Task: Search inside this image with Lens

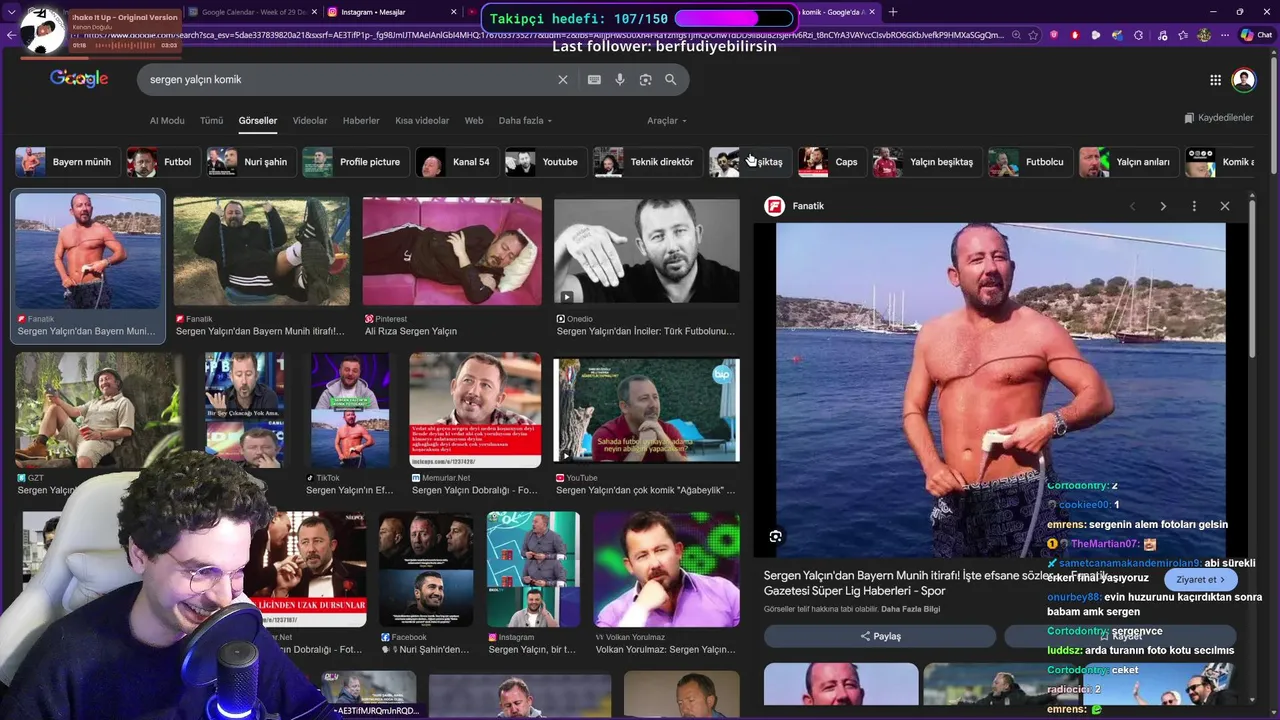Action: pyautogui.click(x=775, y=537)
